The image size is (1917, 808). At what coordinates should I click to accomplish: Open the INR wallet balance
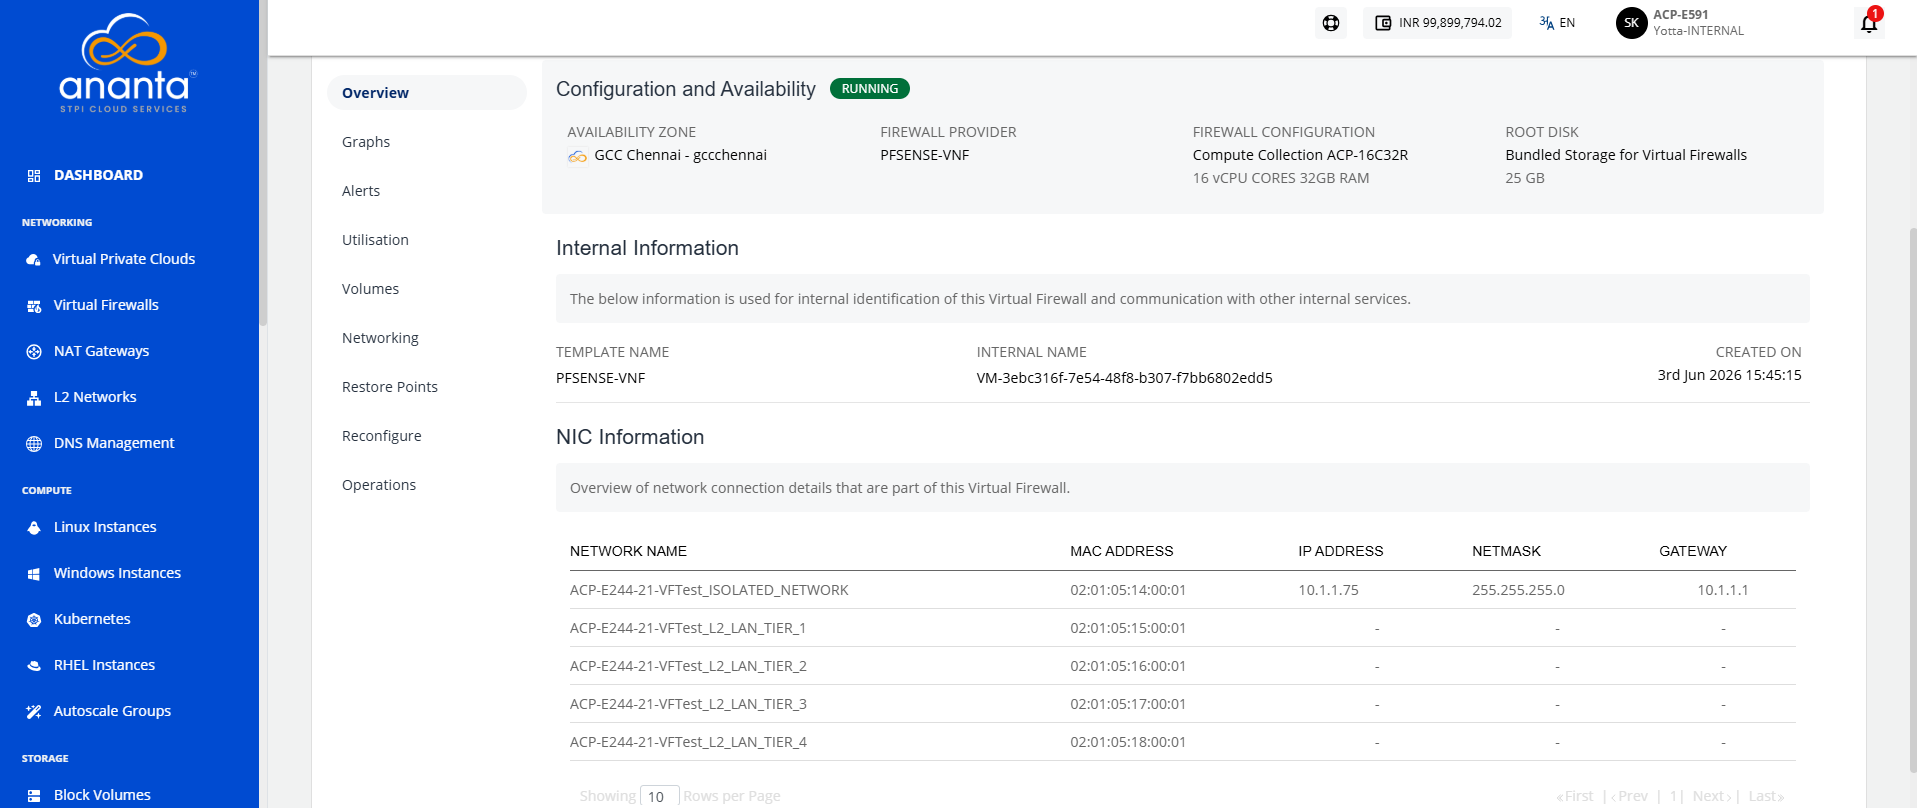(x=1437, y=23)
